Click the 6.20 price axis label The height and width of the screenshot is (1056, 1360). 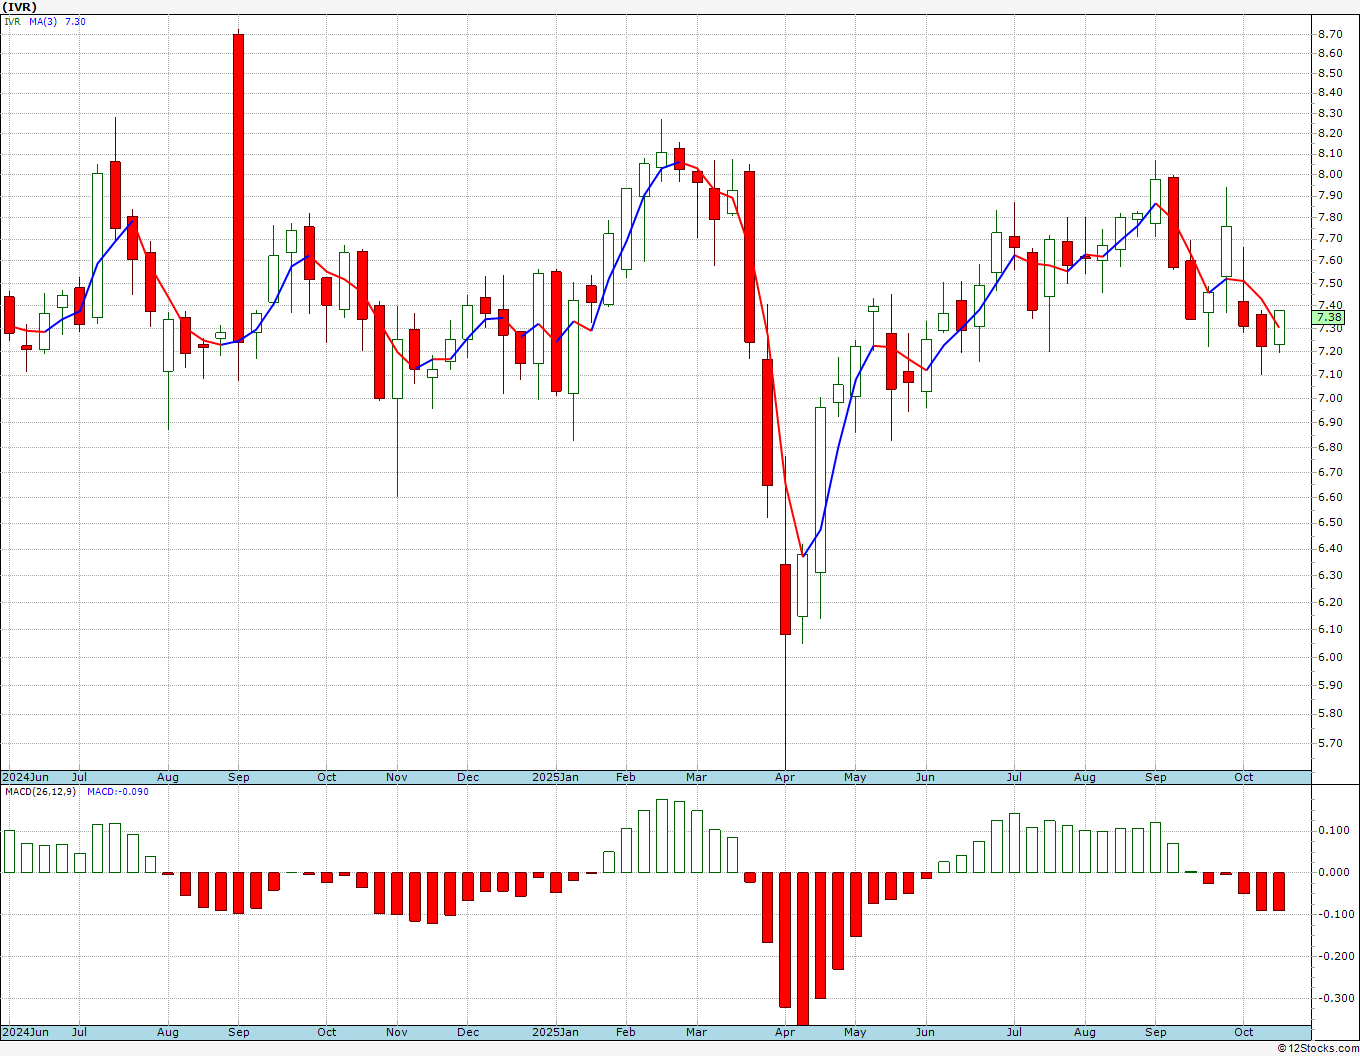[x=1330, y=603]
